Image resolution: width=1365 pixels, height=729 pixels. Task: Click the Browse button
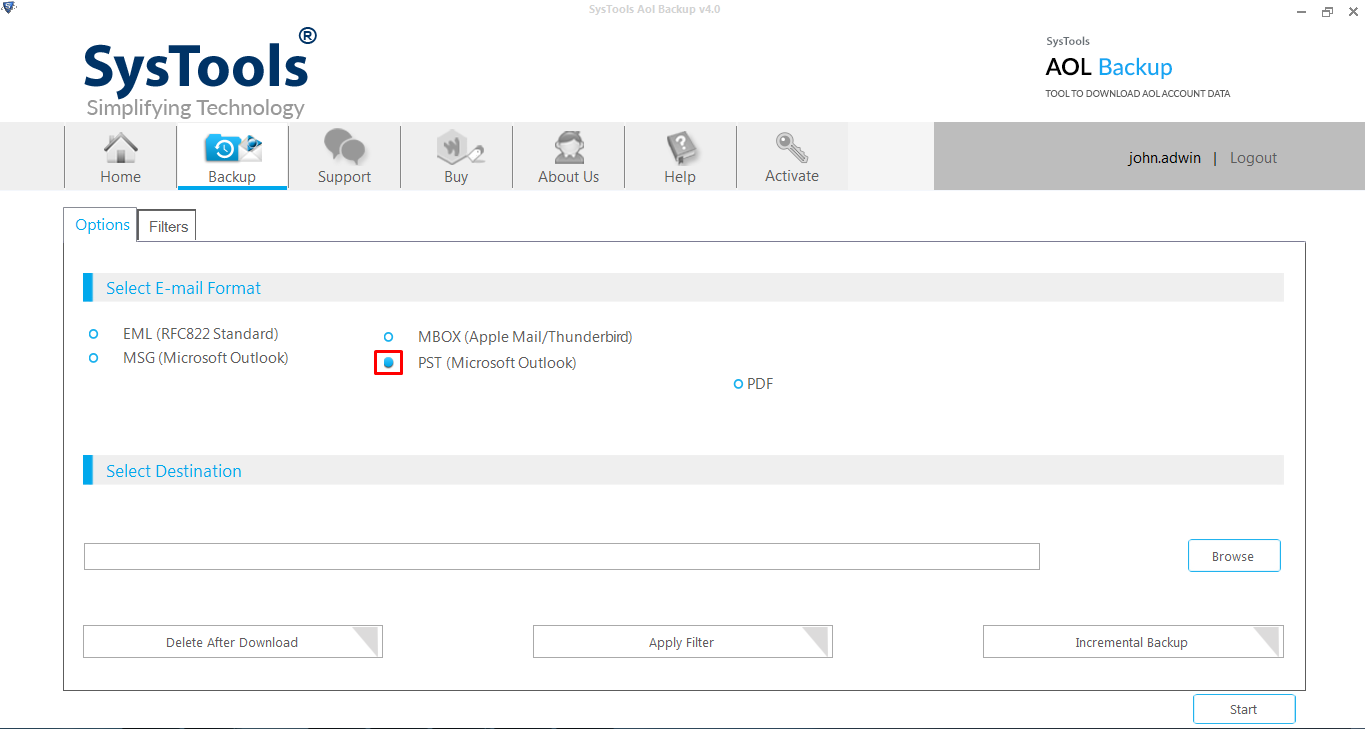[1234, 556]
